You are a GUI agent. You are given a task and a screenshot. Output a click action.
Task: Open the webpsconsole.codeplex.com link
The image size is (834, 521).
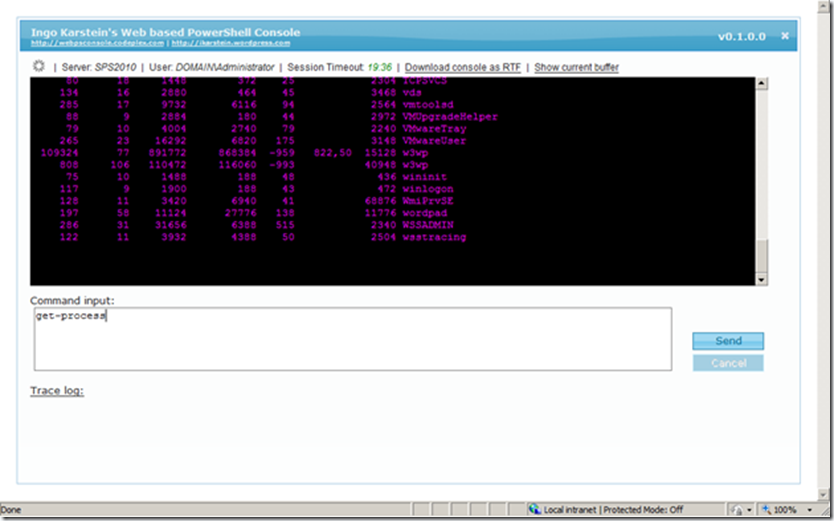pyautogui.click(x=97, y=43)
